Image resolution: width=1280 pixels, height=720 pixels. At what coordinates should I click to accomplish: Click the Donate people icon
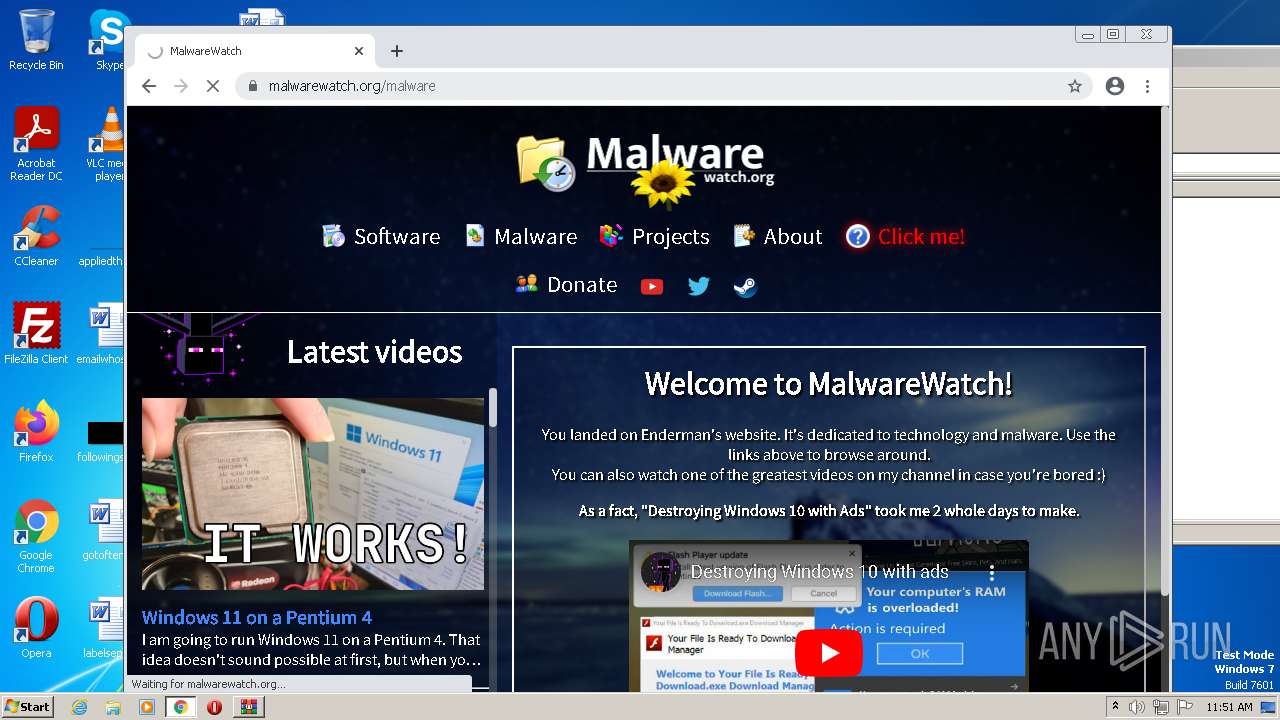(x=527, y=284)
